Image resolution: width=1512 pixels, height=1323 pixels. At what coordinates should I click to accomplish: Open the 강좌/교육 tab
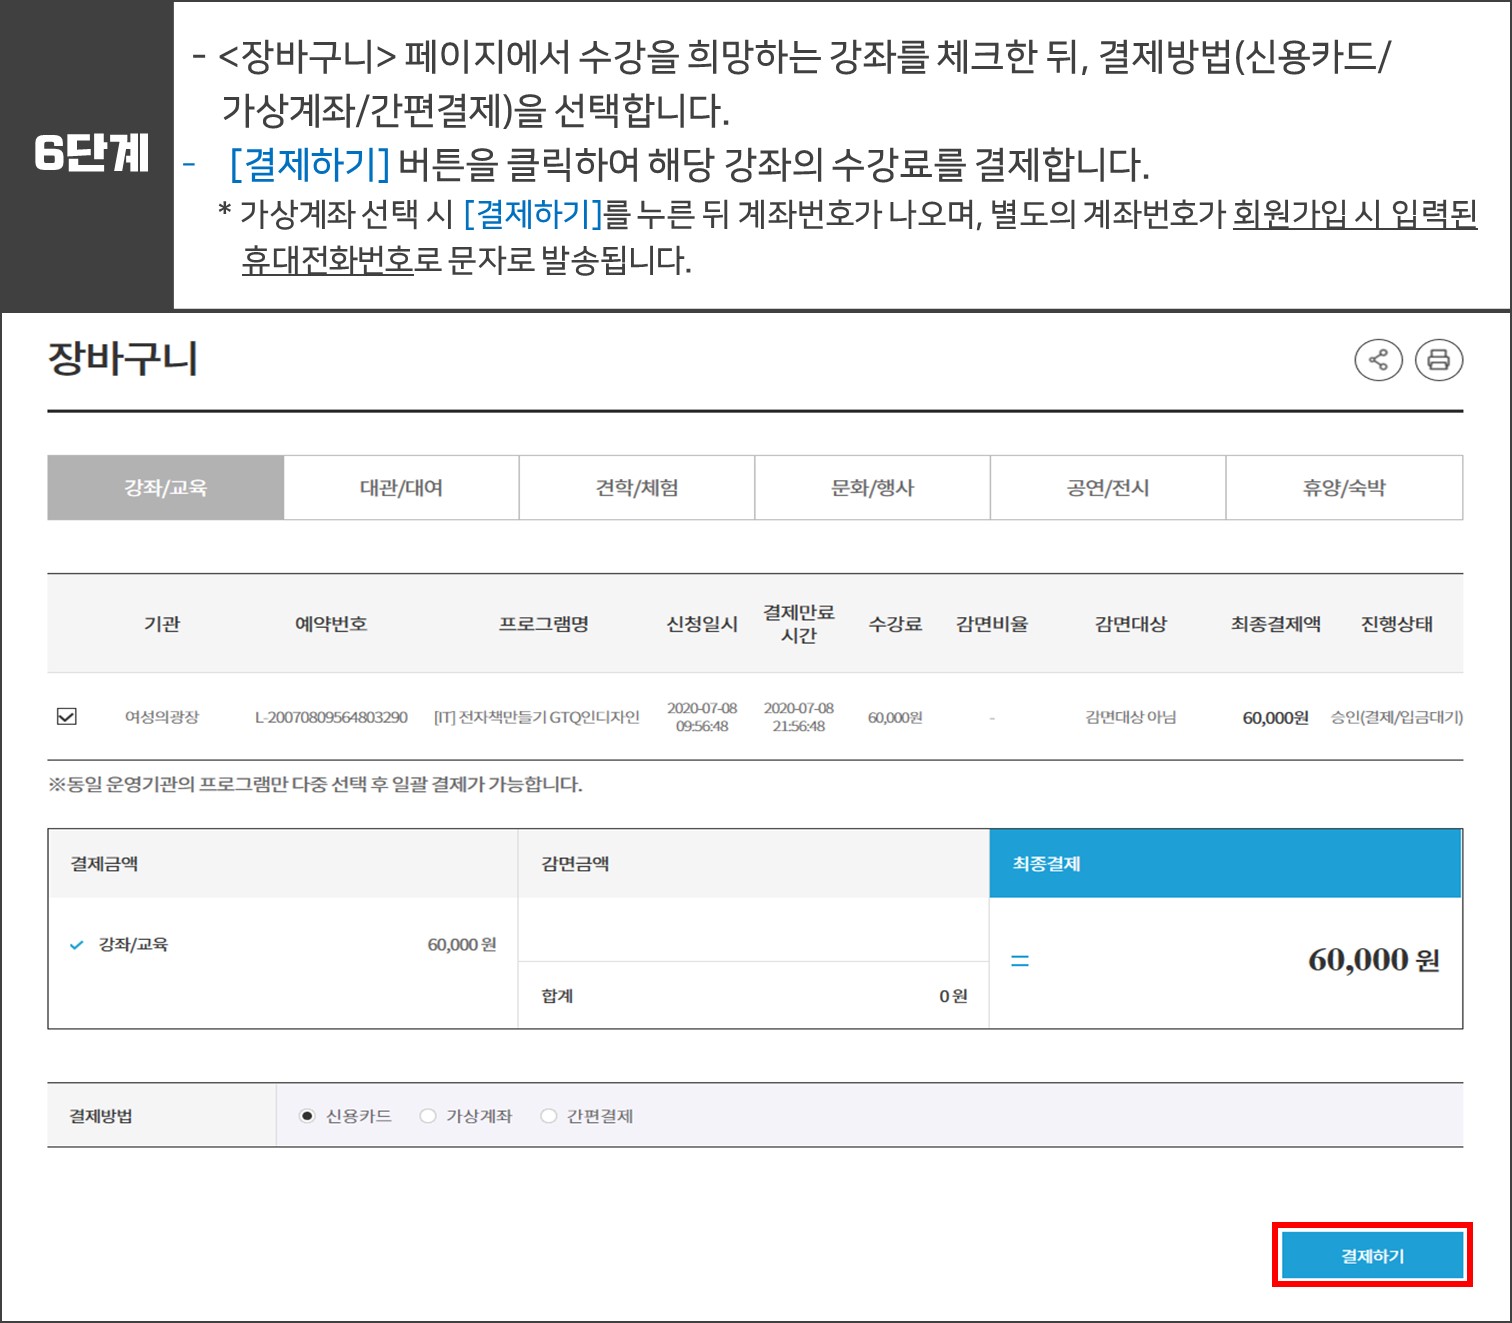click(x=166, y=488)
